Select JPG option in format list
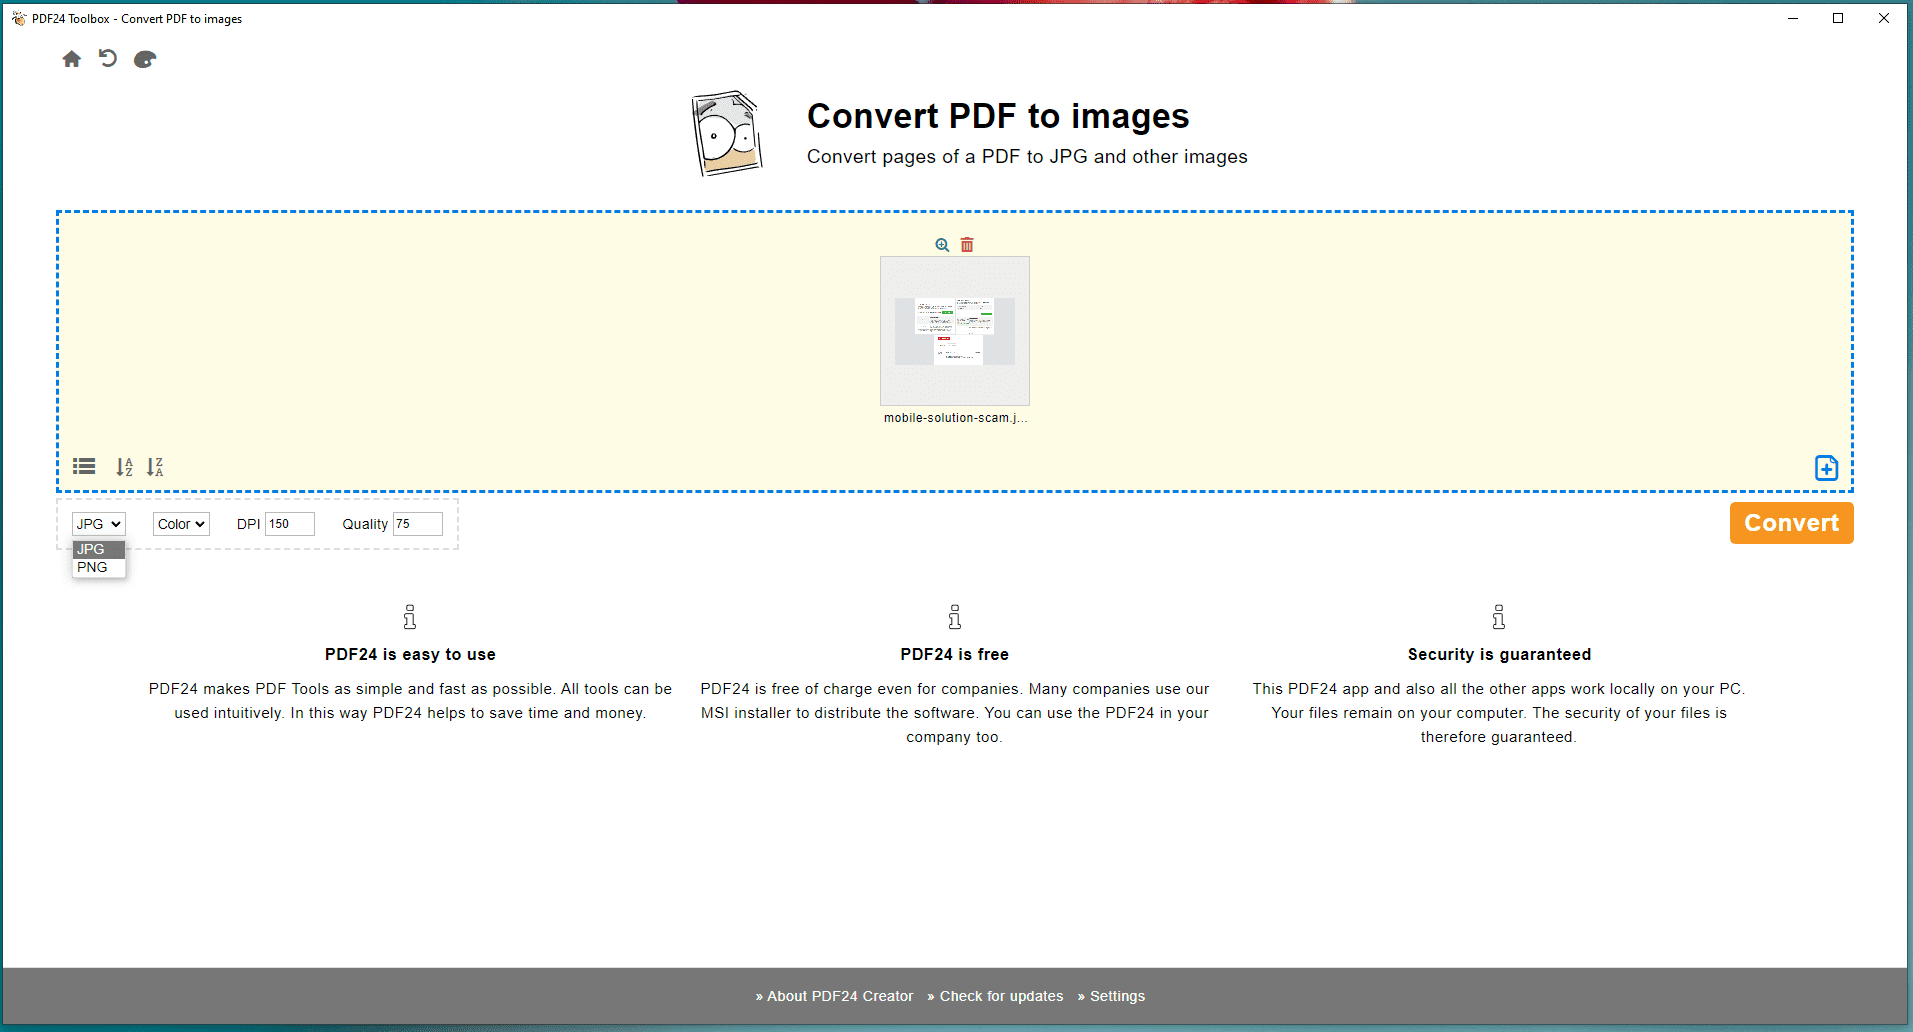This screenshot has height=1032, width=1913. (99, 549)
